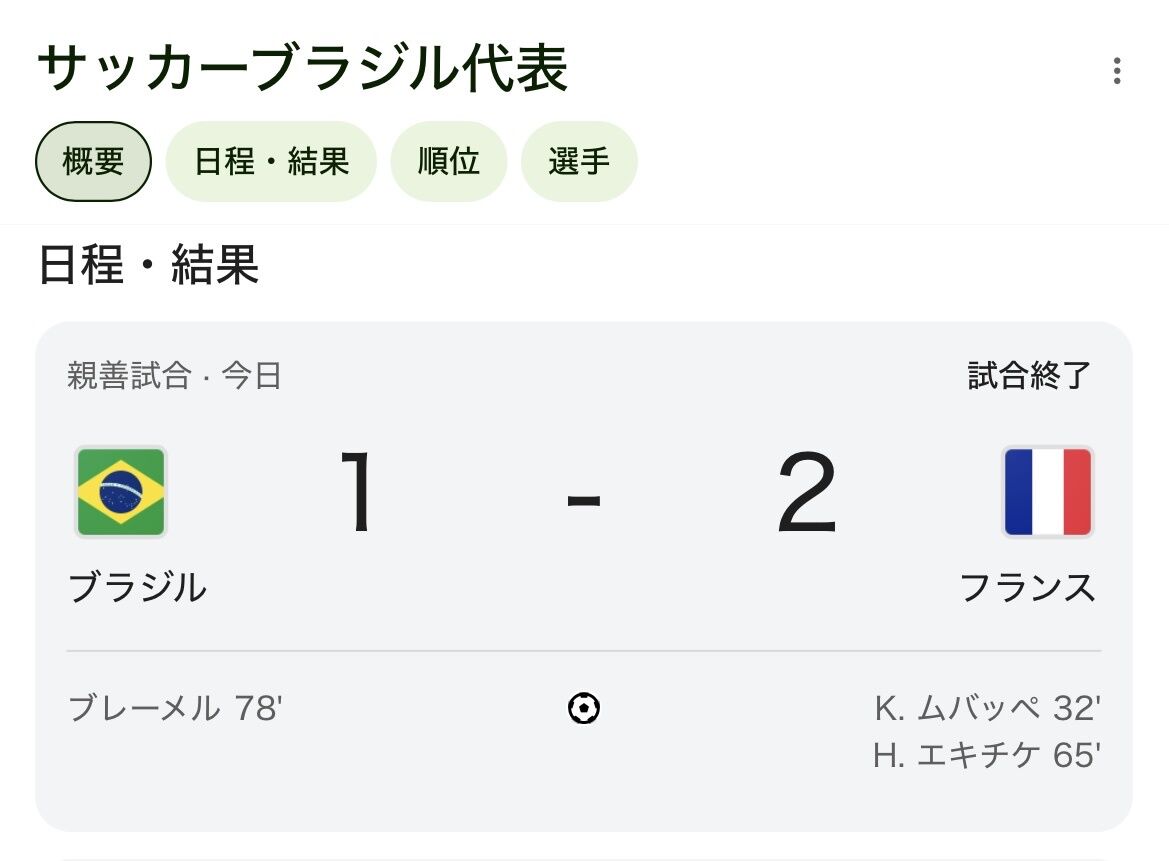Select scorer H. エキチケ 65'

[986, 755]
